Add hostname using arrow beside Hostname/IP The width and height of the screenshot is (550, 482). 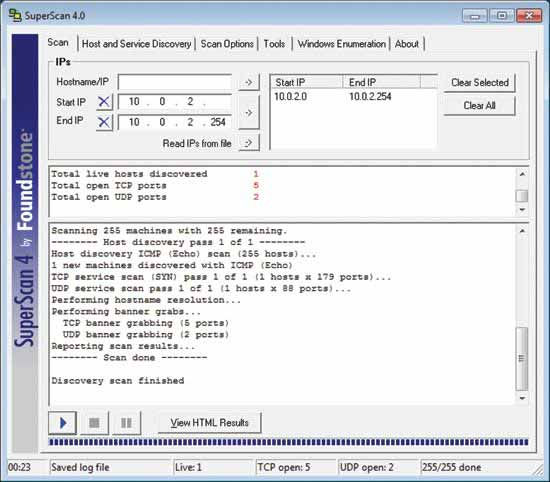249,82
